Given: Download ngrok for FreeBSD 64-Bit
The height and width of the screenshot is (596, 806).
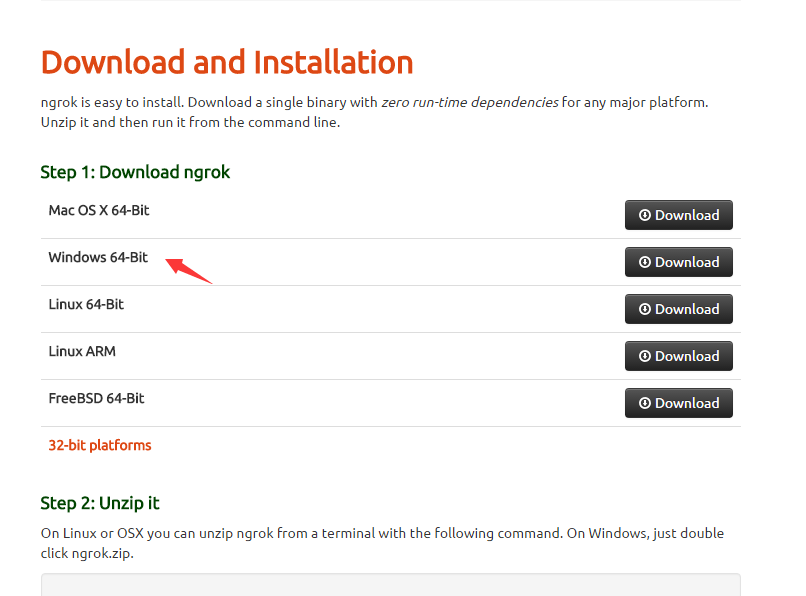Looking at the screenshot, I should [x=679, y=403].
